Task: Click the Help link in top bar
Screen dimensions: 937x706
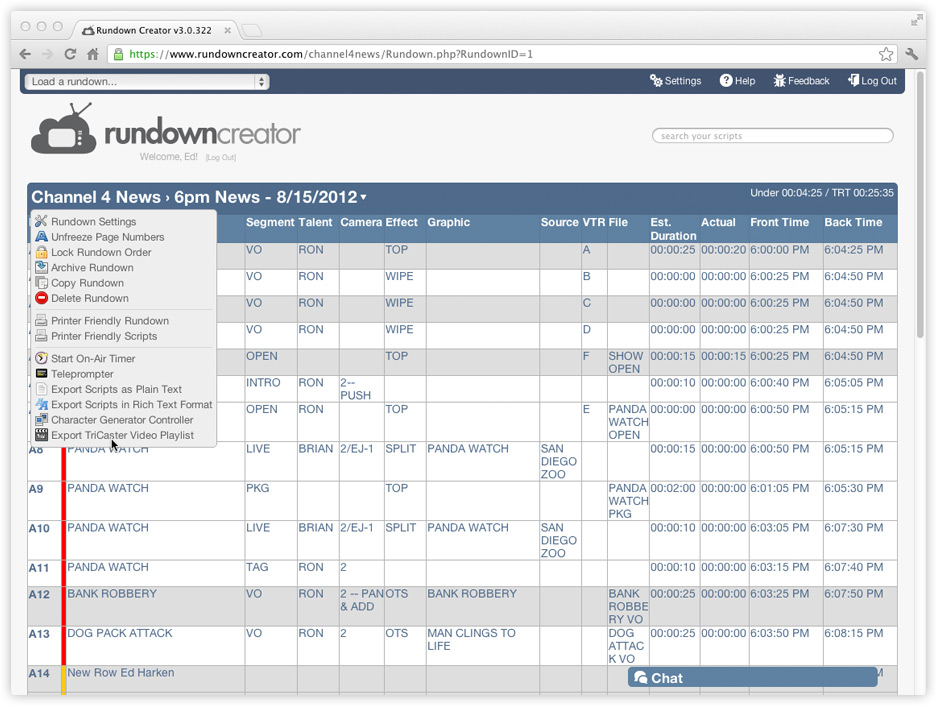Action: click(x=737, y=81)
